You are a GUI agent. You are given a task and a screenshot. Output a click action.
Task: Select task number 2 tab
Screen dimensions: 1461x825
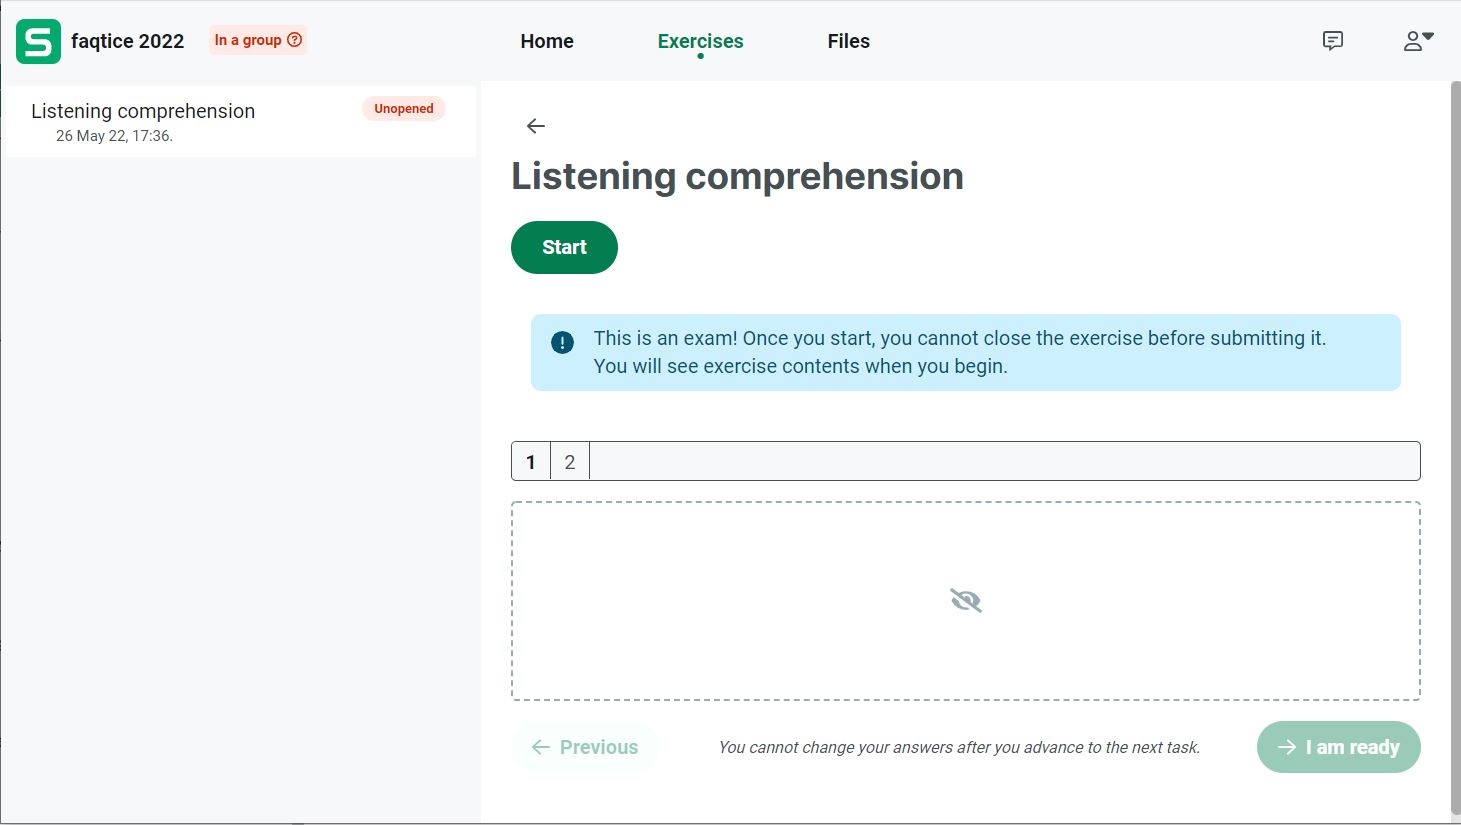(570, 462)
